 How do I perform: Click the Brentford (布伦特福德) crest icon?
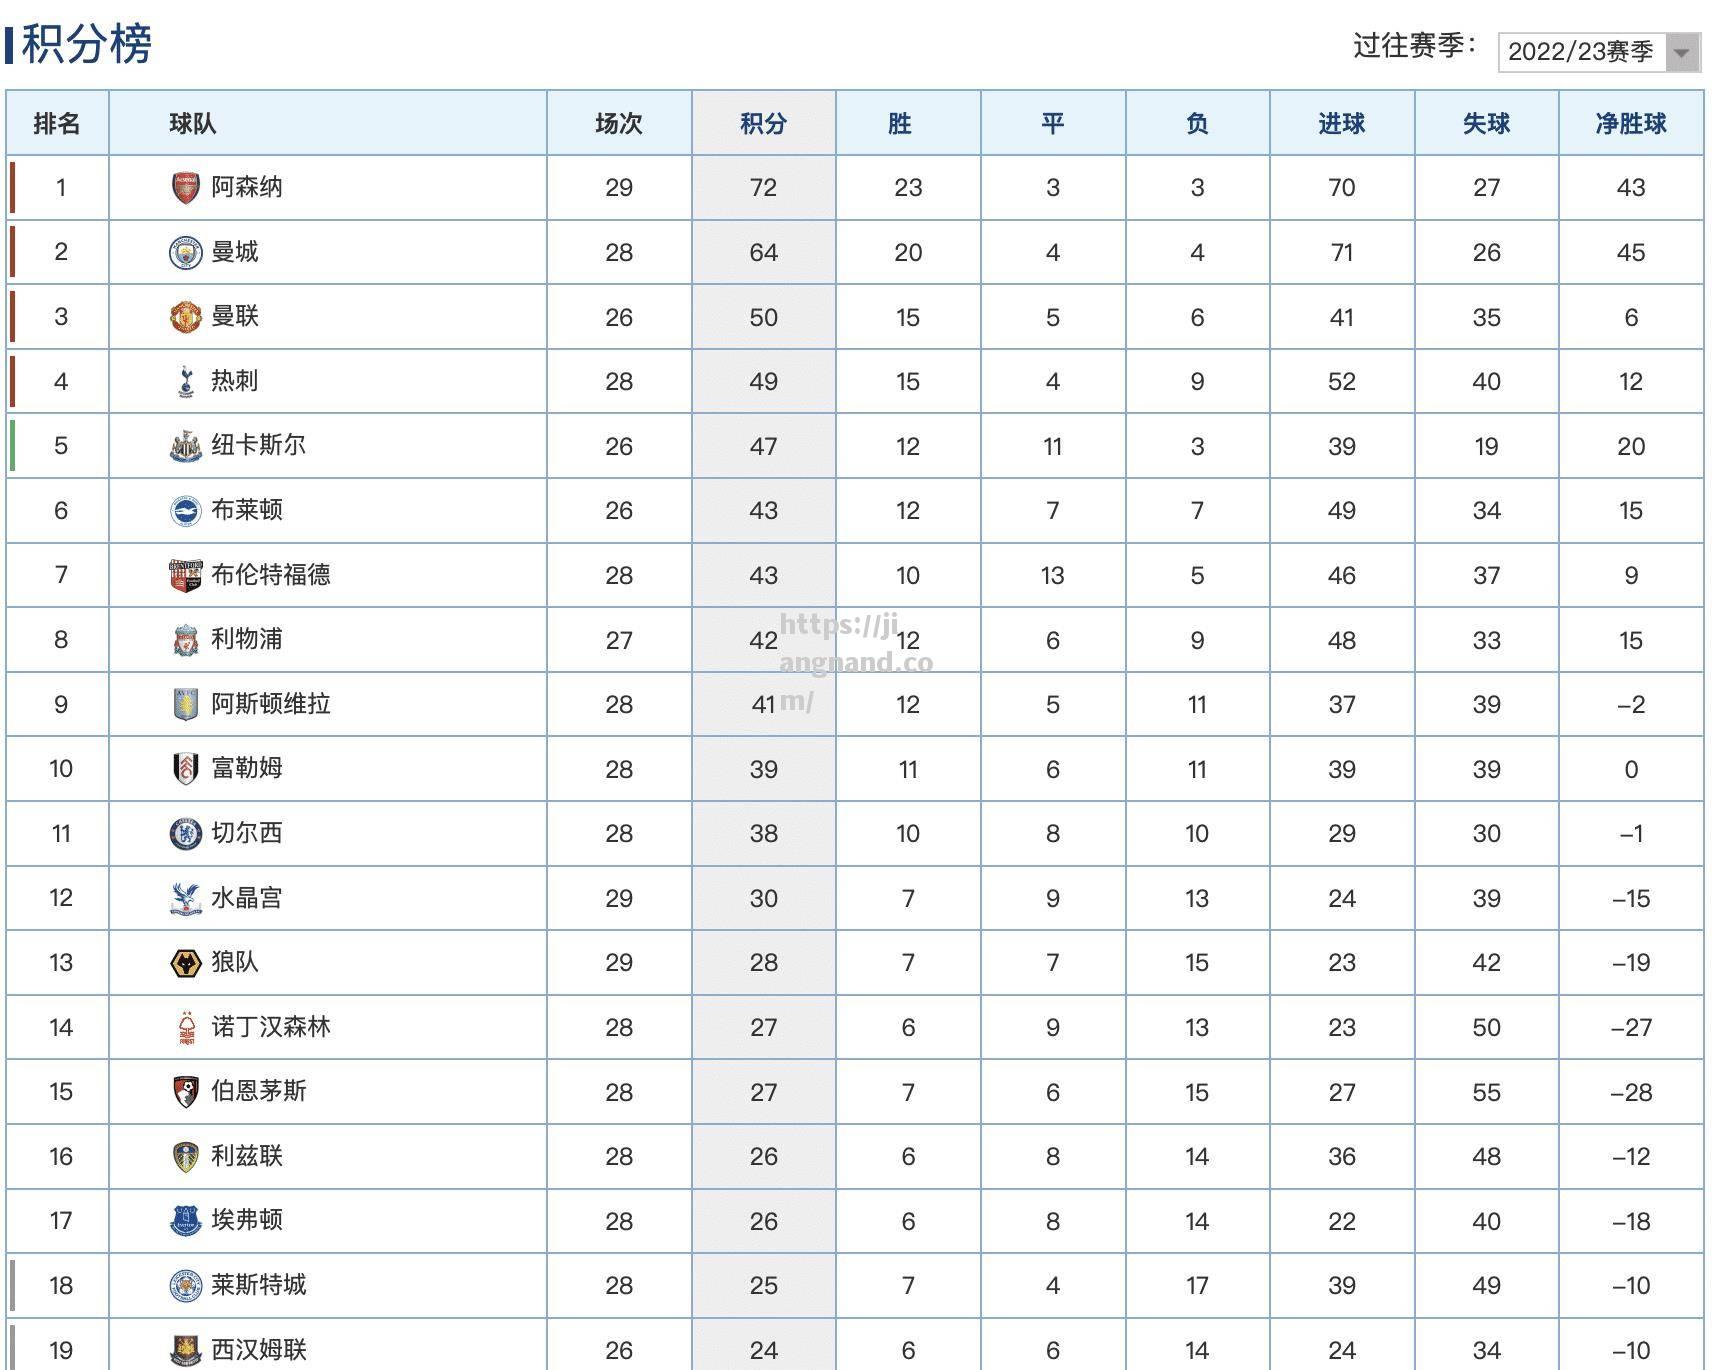tap(186, 575)
